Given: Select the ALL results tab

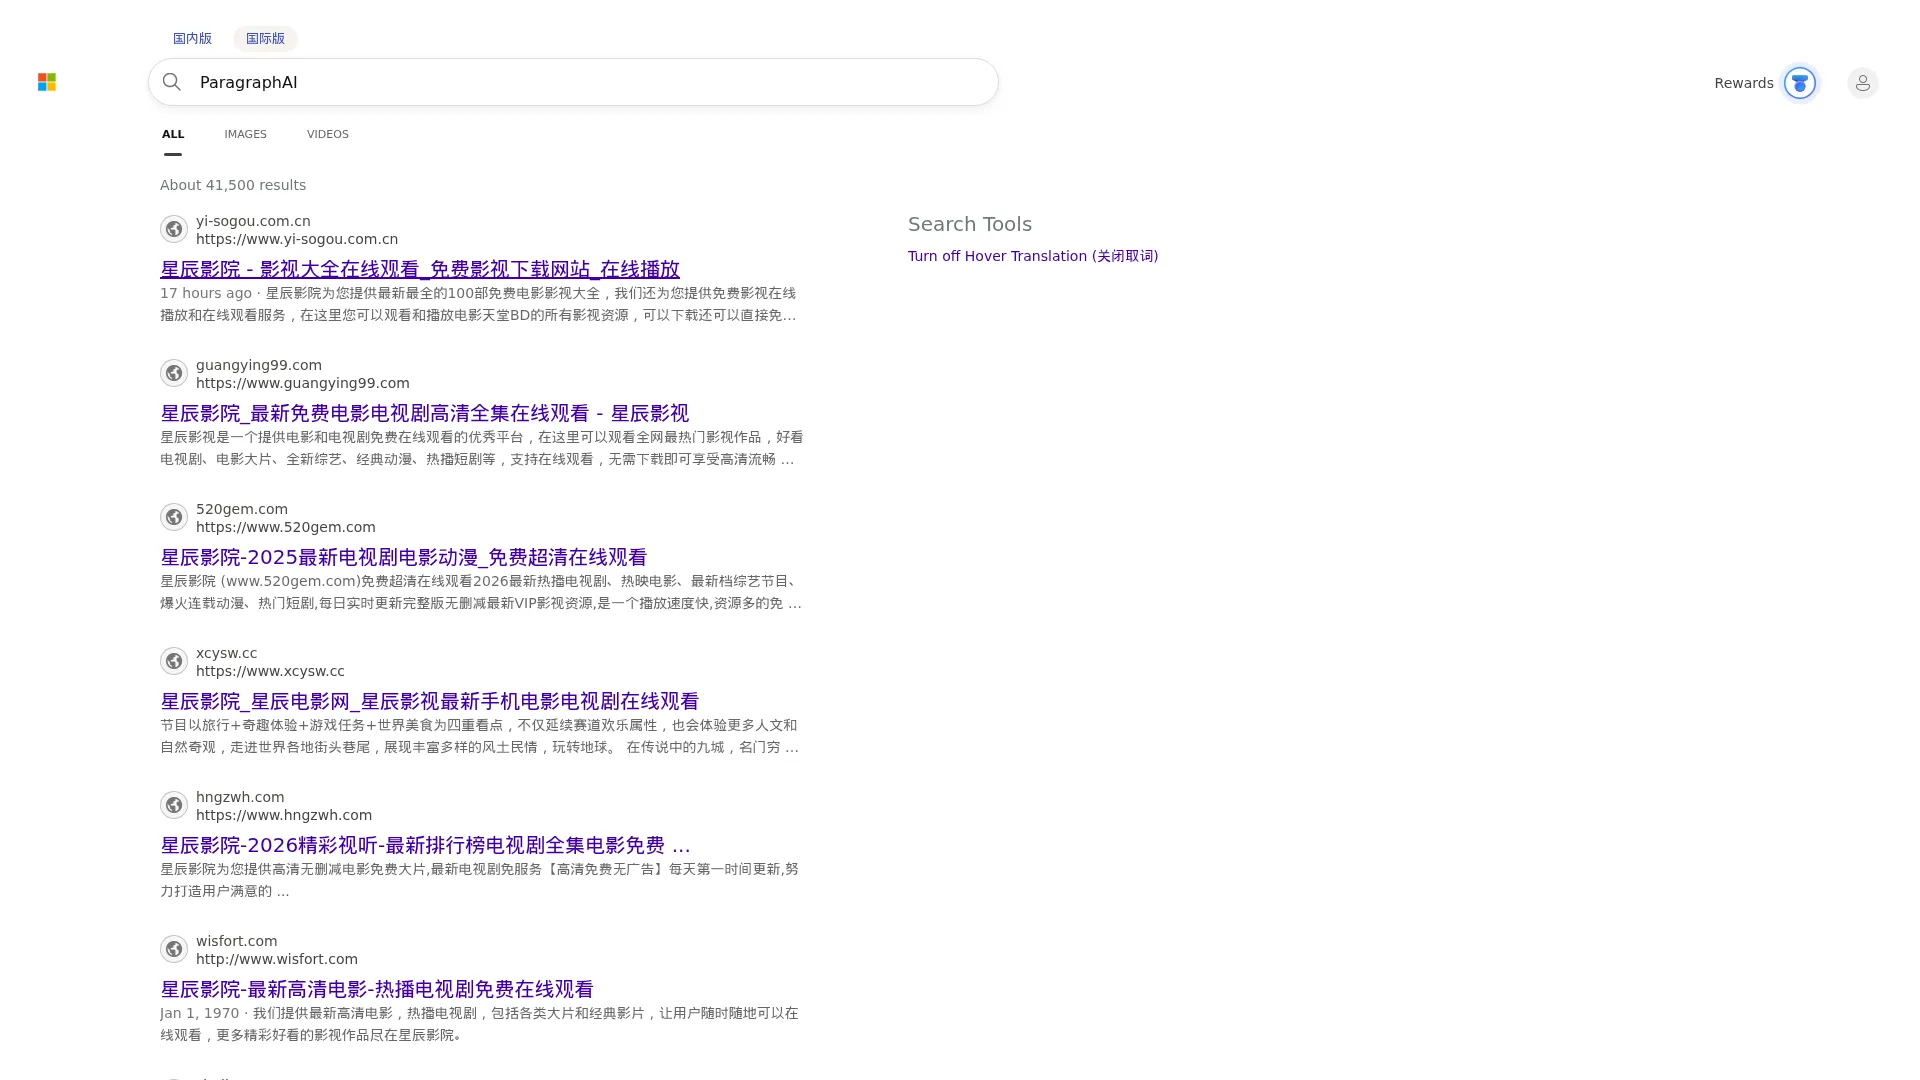Looking at the screenshot, I should pyautogui.click(x=173, y=134).
